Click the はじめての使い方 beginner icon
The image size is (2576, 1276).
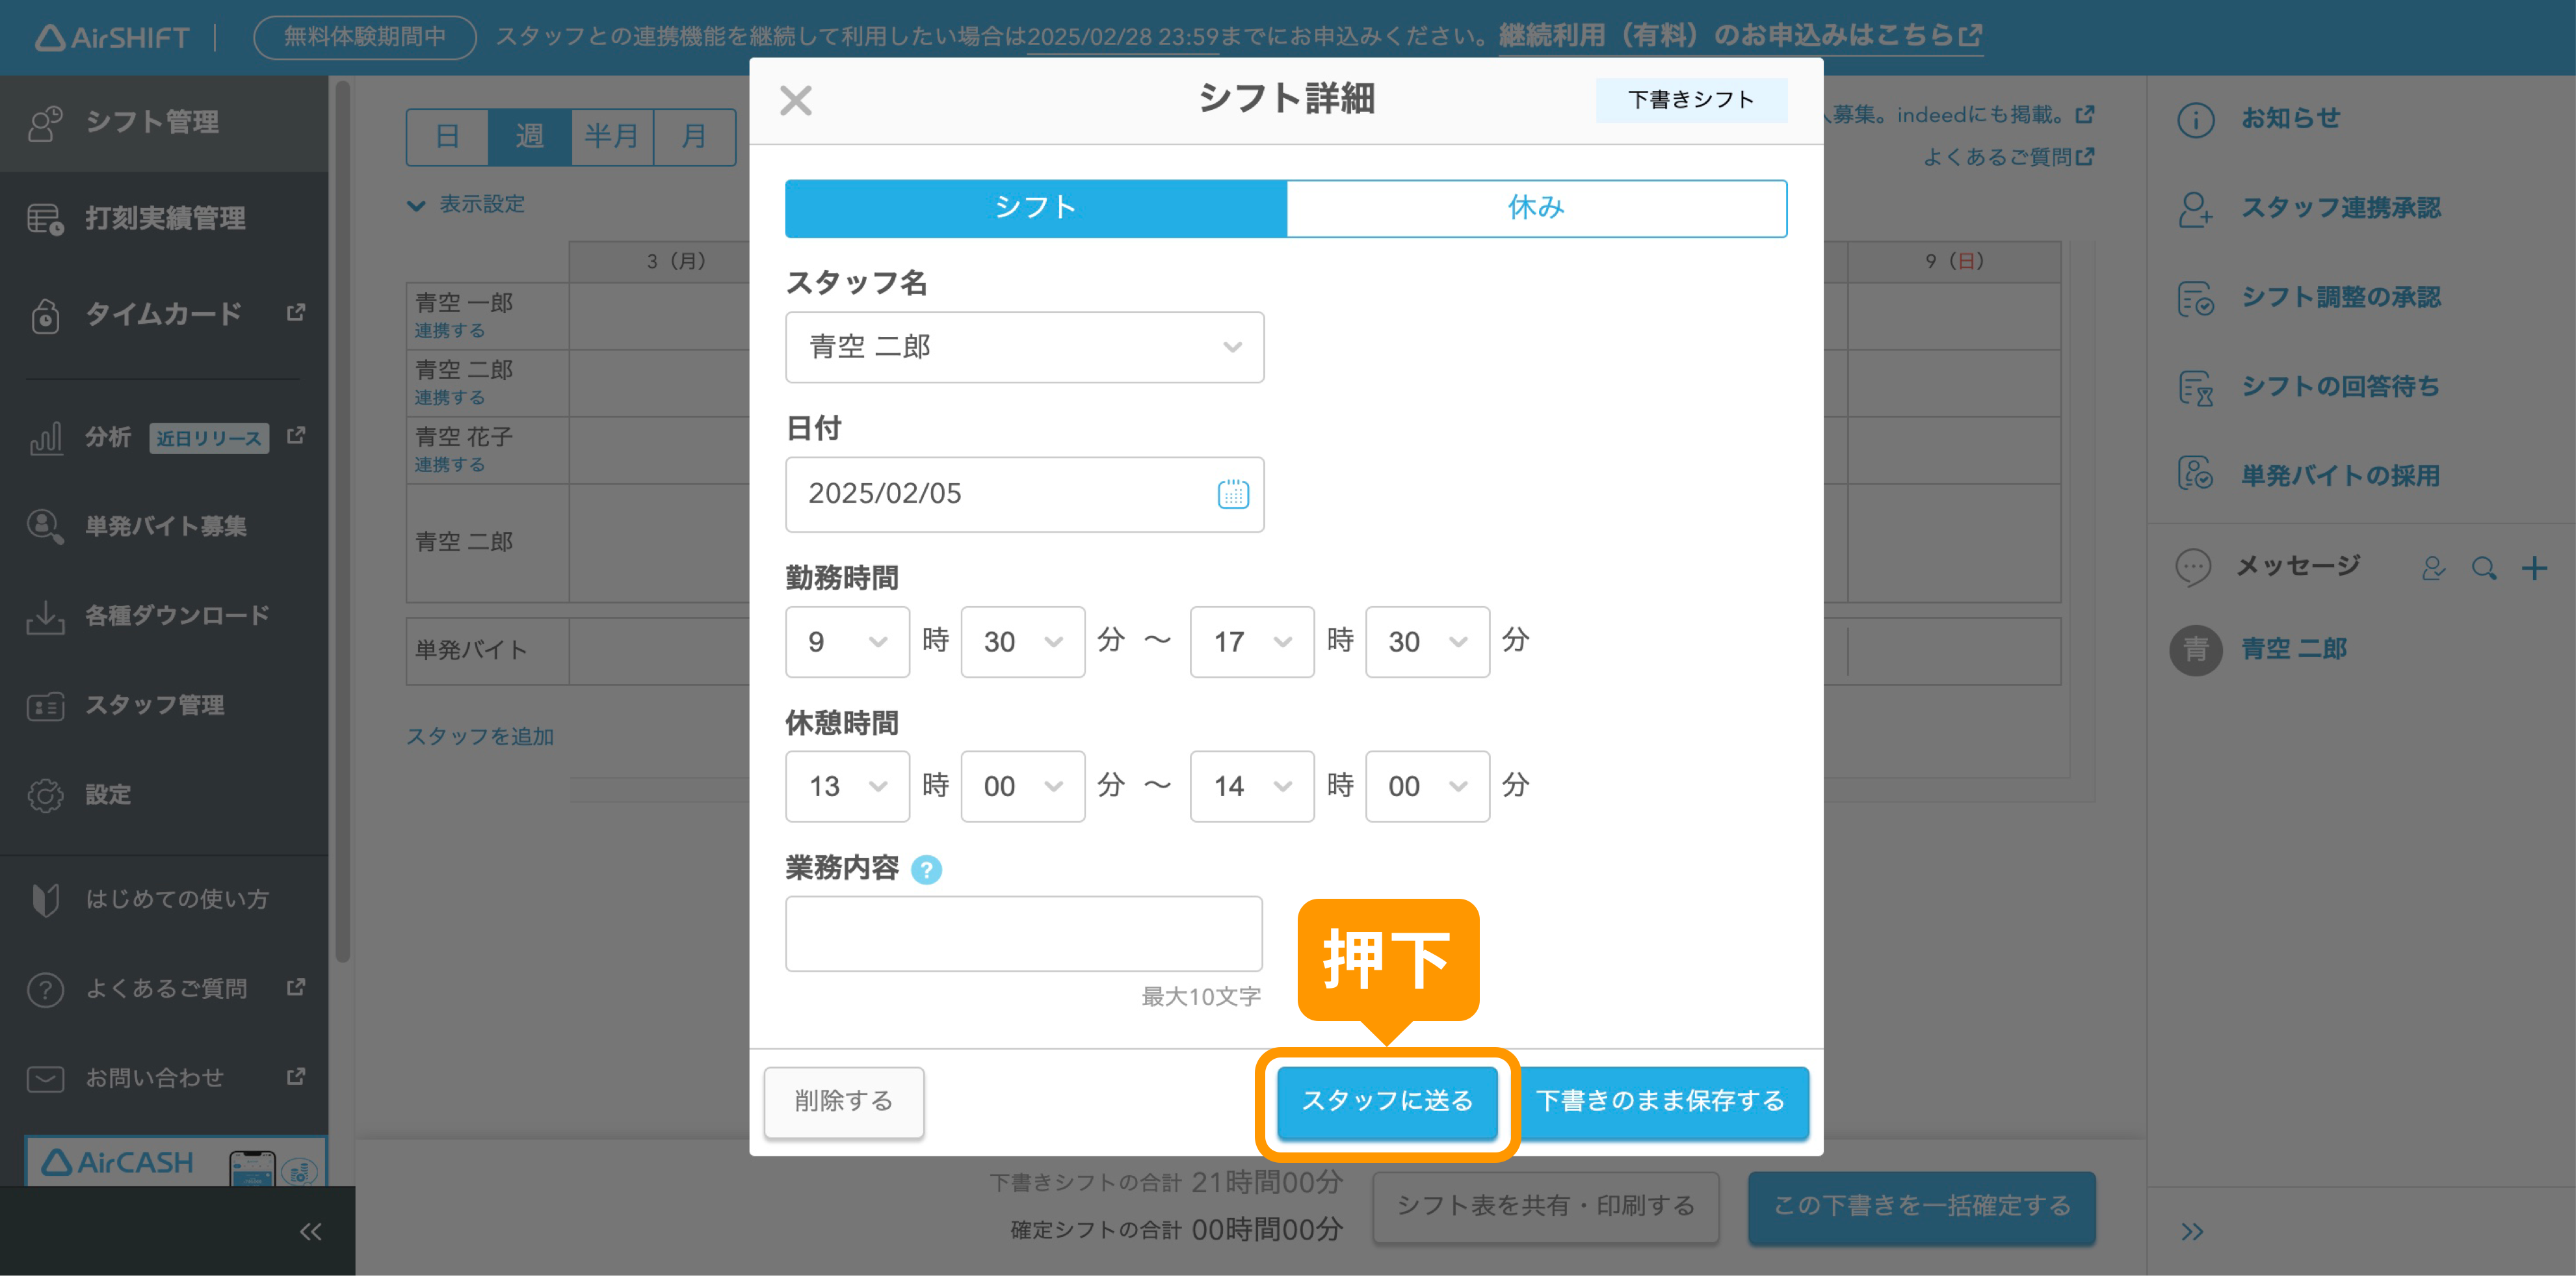45,900
